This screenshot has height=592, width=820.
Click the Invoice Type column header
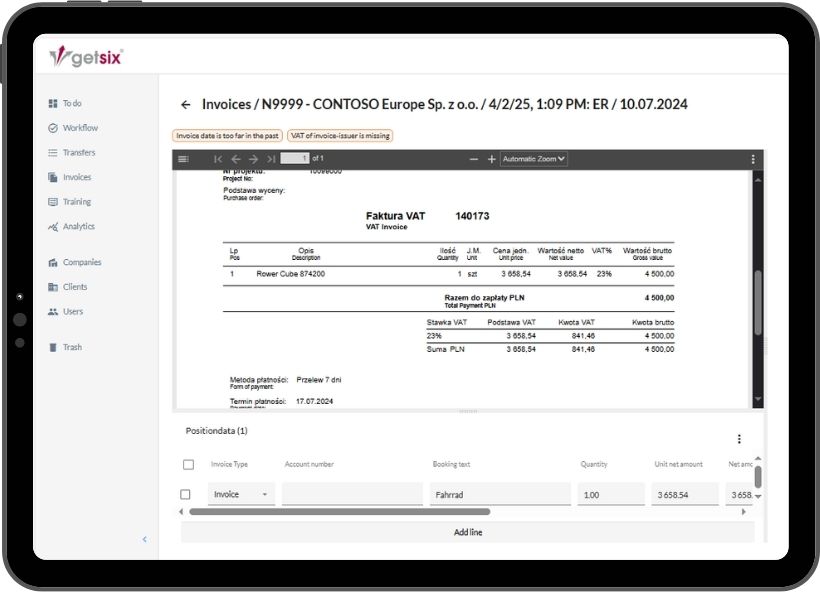229,464
